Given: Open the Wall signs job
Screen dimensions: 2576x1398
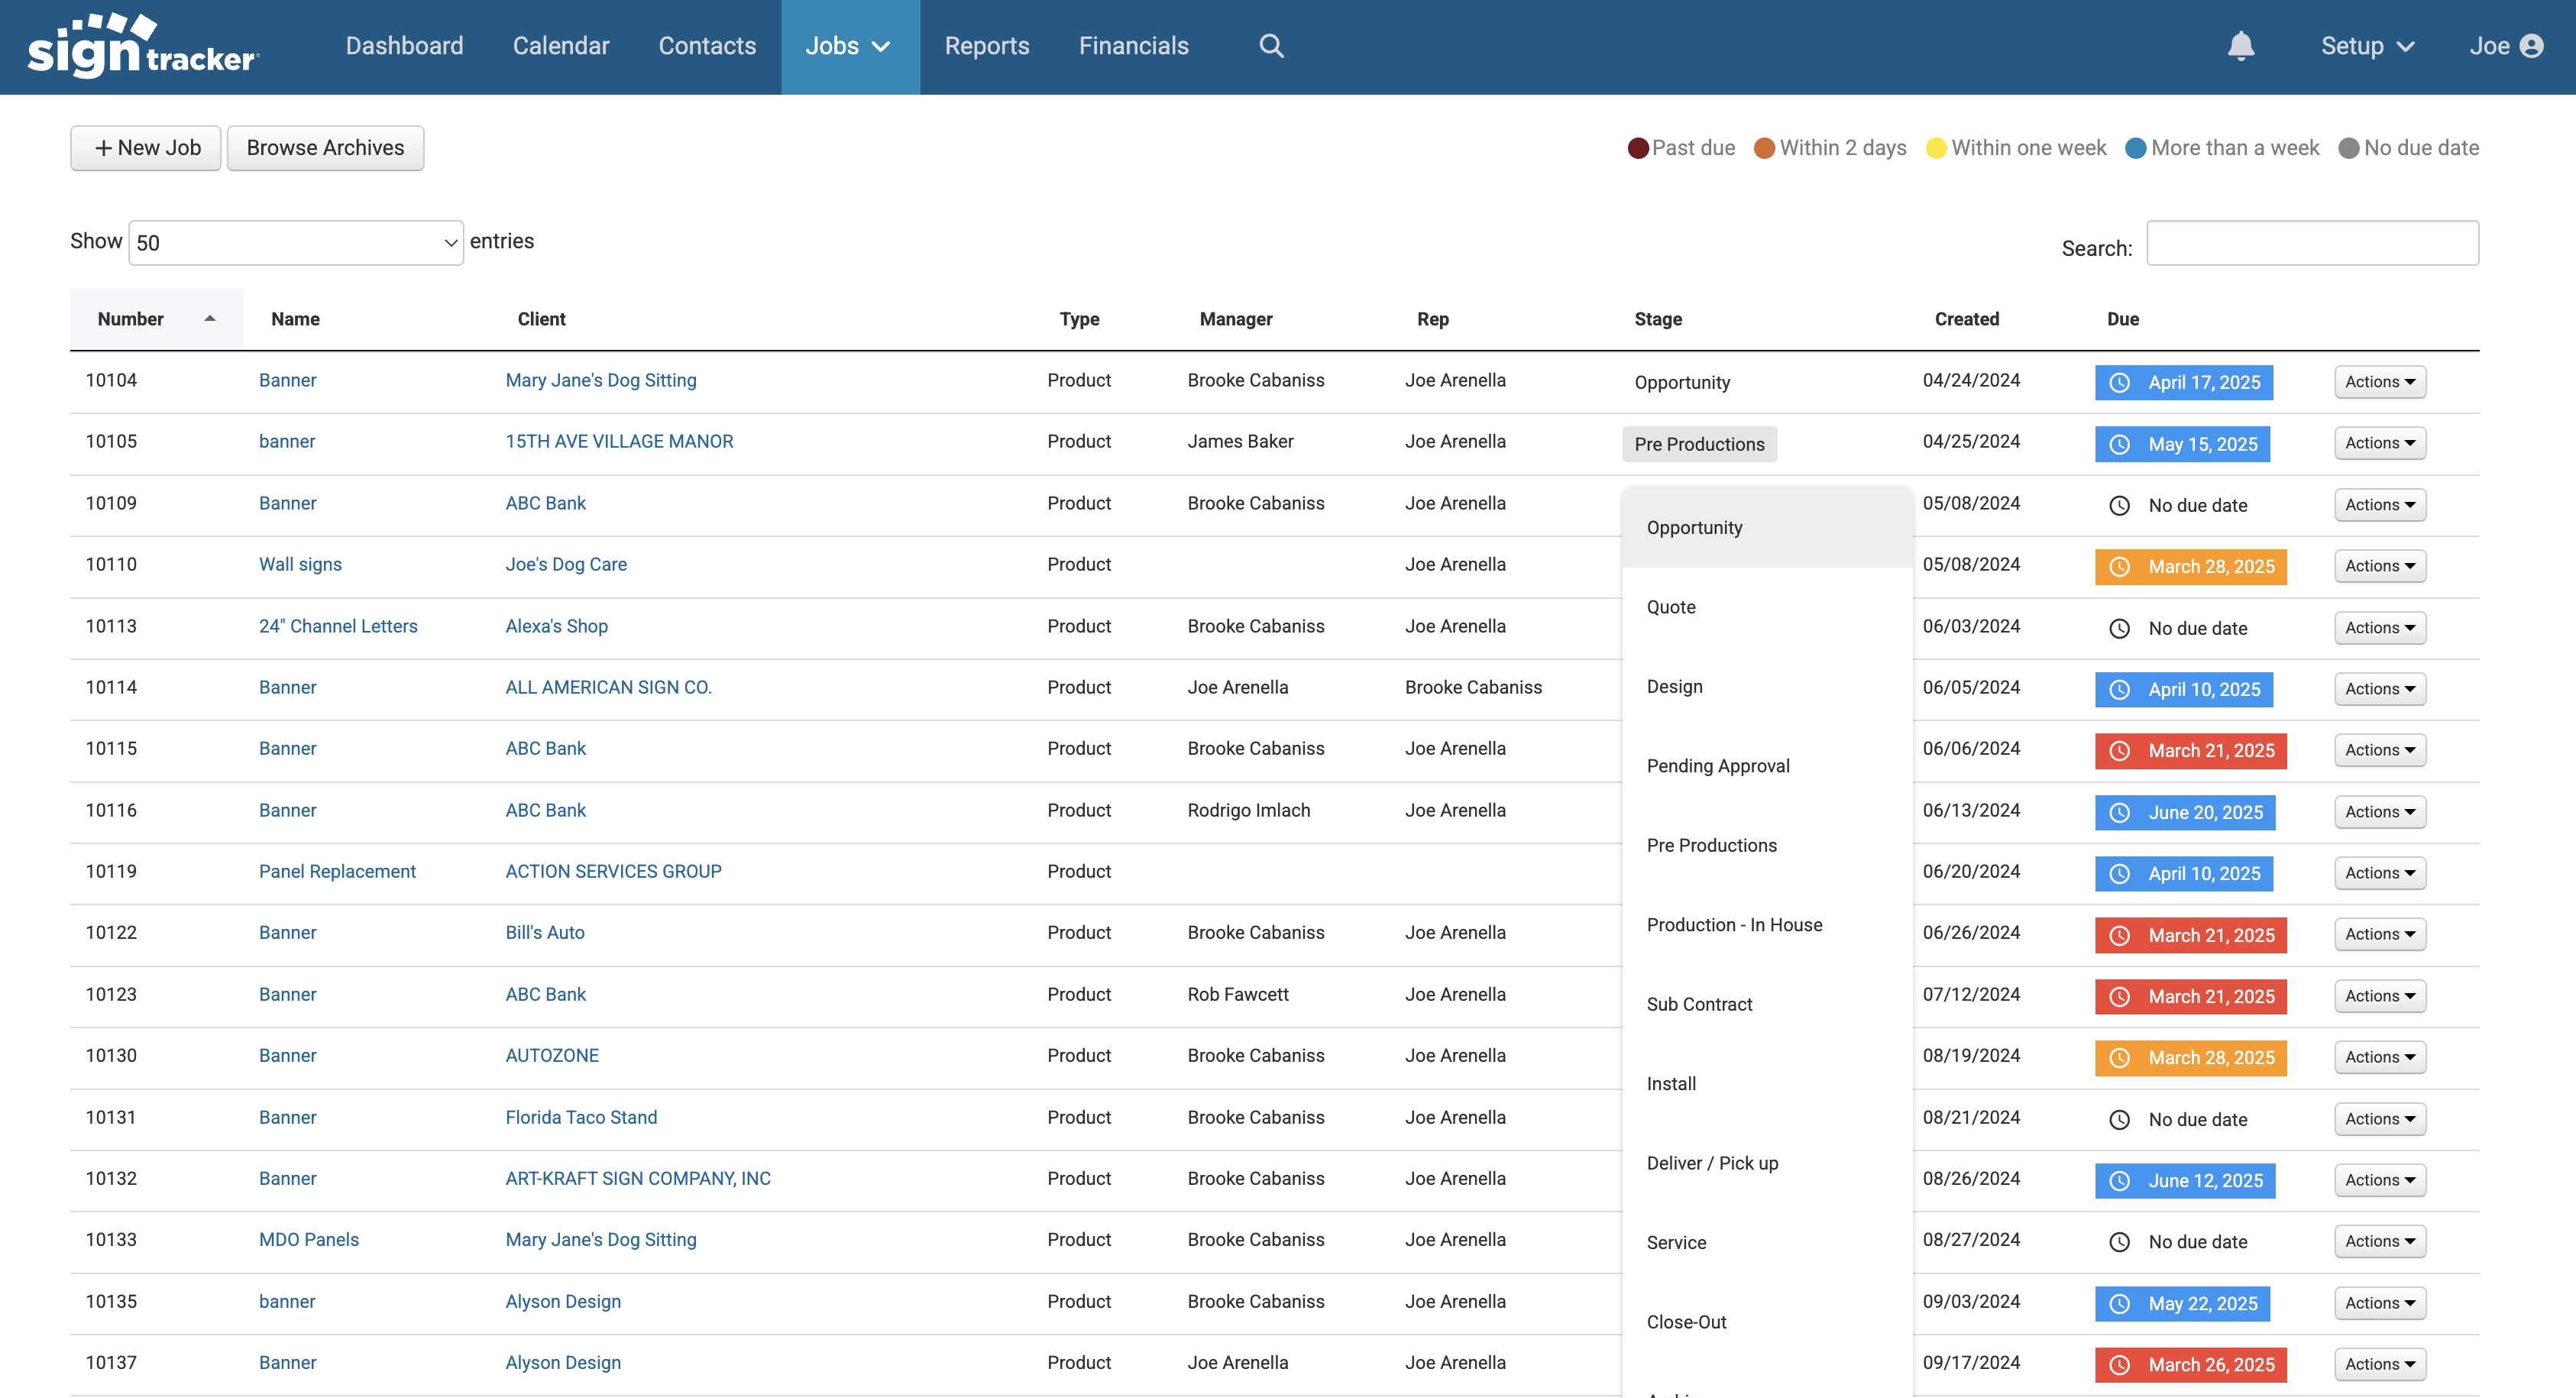Looking at the screenshot, I should (x=300, y=564).
